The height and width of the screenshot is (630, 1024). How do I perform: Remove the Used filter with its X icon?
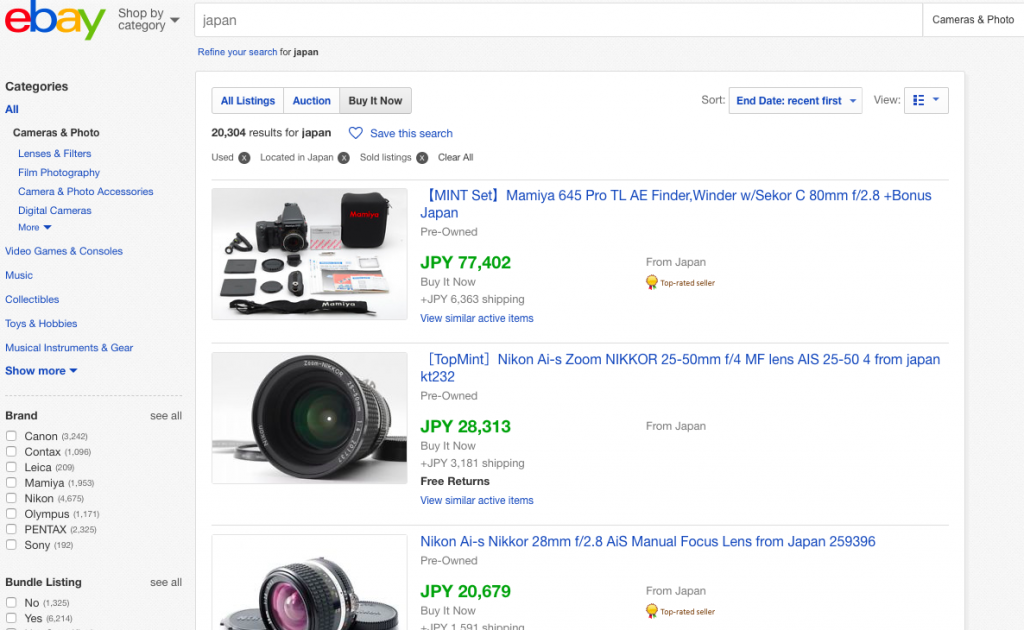click(244, 158)
